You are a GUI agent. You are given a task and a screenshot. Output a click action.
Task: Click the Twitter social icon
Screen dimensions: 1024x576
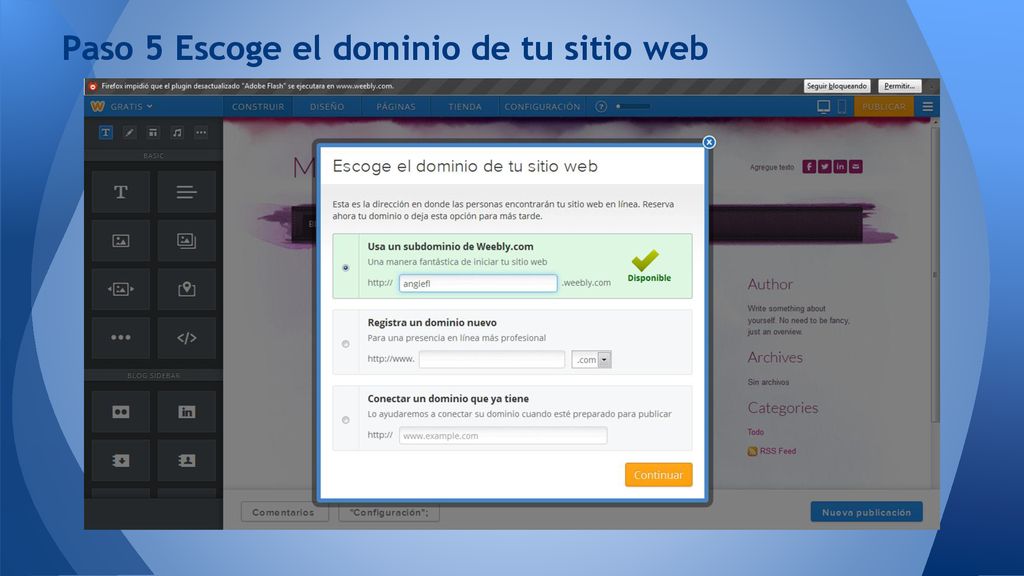tap(825, 167)
